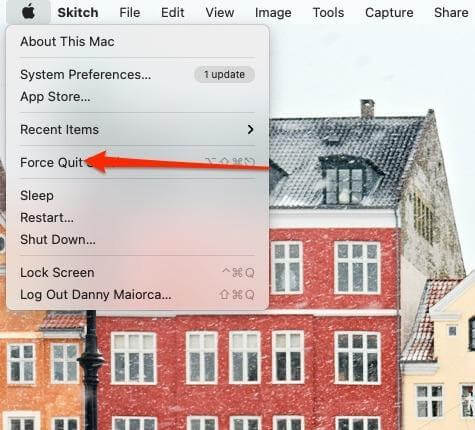The image size is (475, 430).
Task: Choose Shut Down from the menu
Action: 137,240
